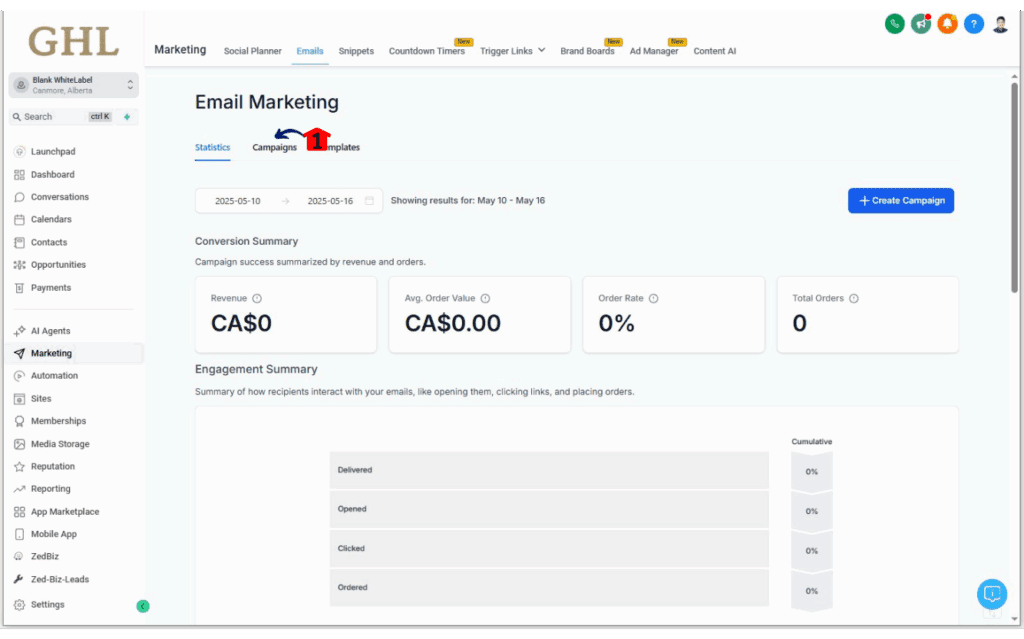Click the Create Campaign button
Viewport: 1024px width, 639px height.
coord(900,200)
